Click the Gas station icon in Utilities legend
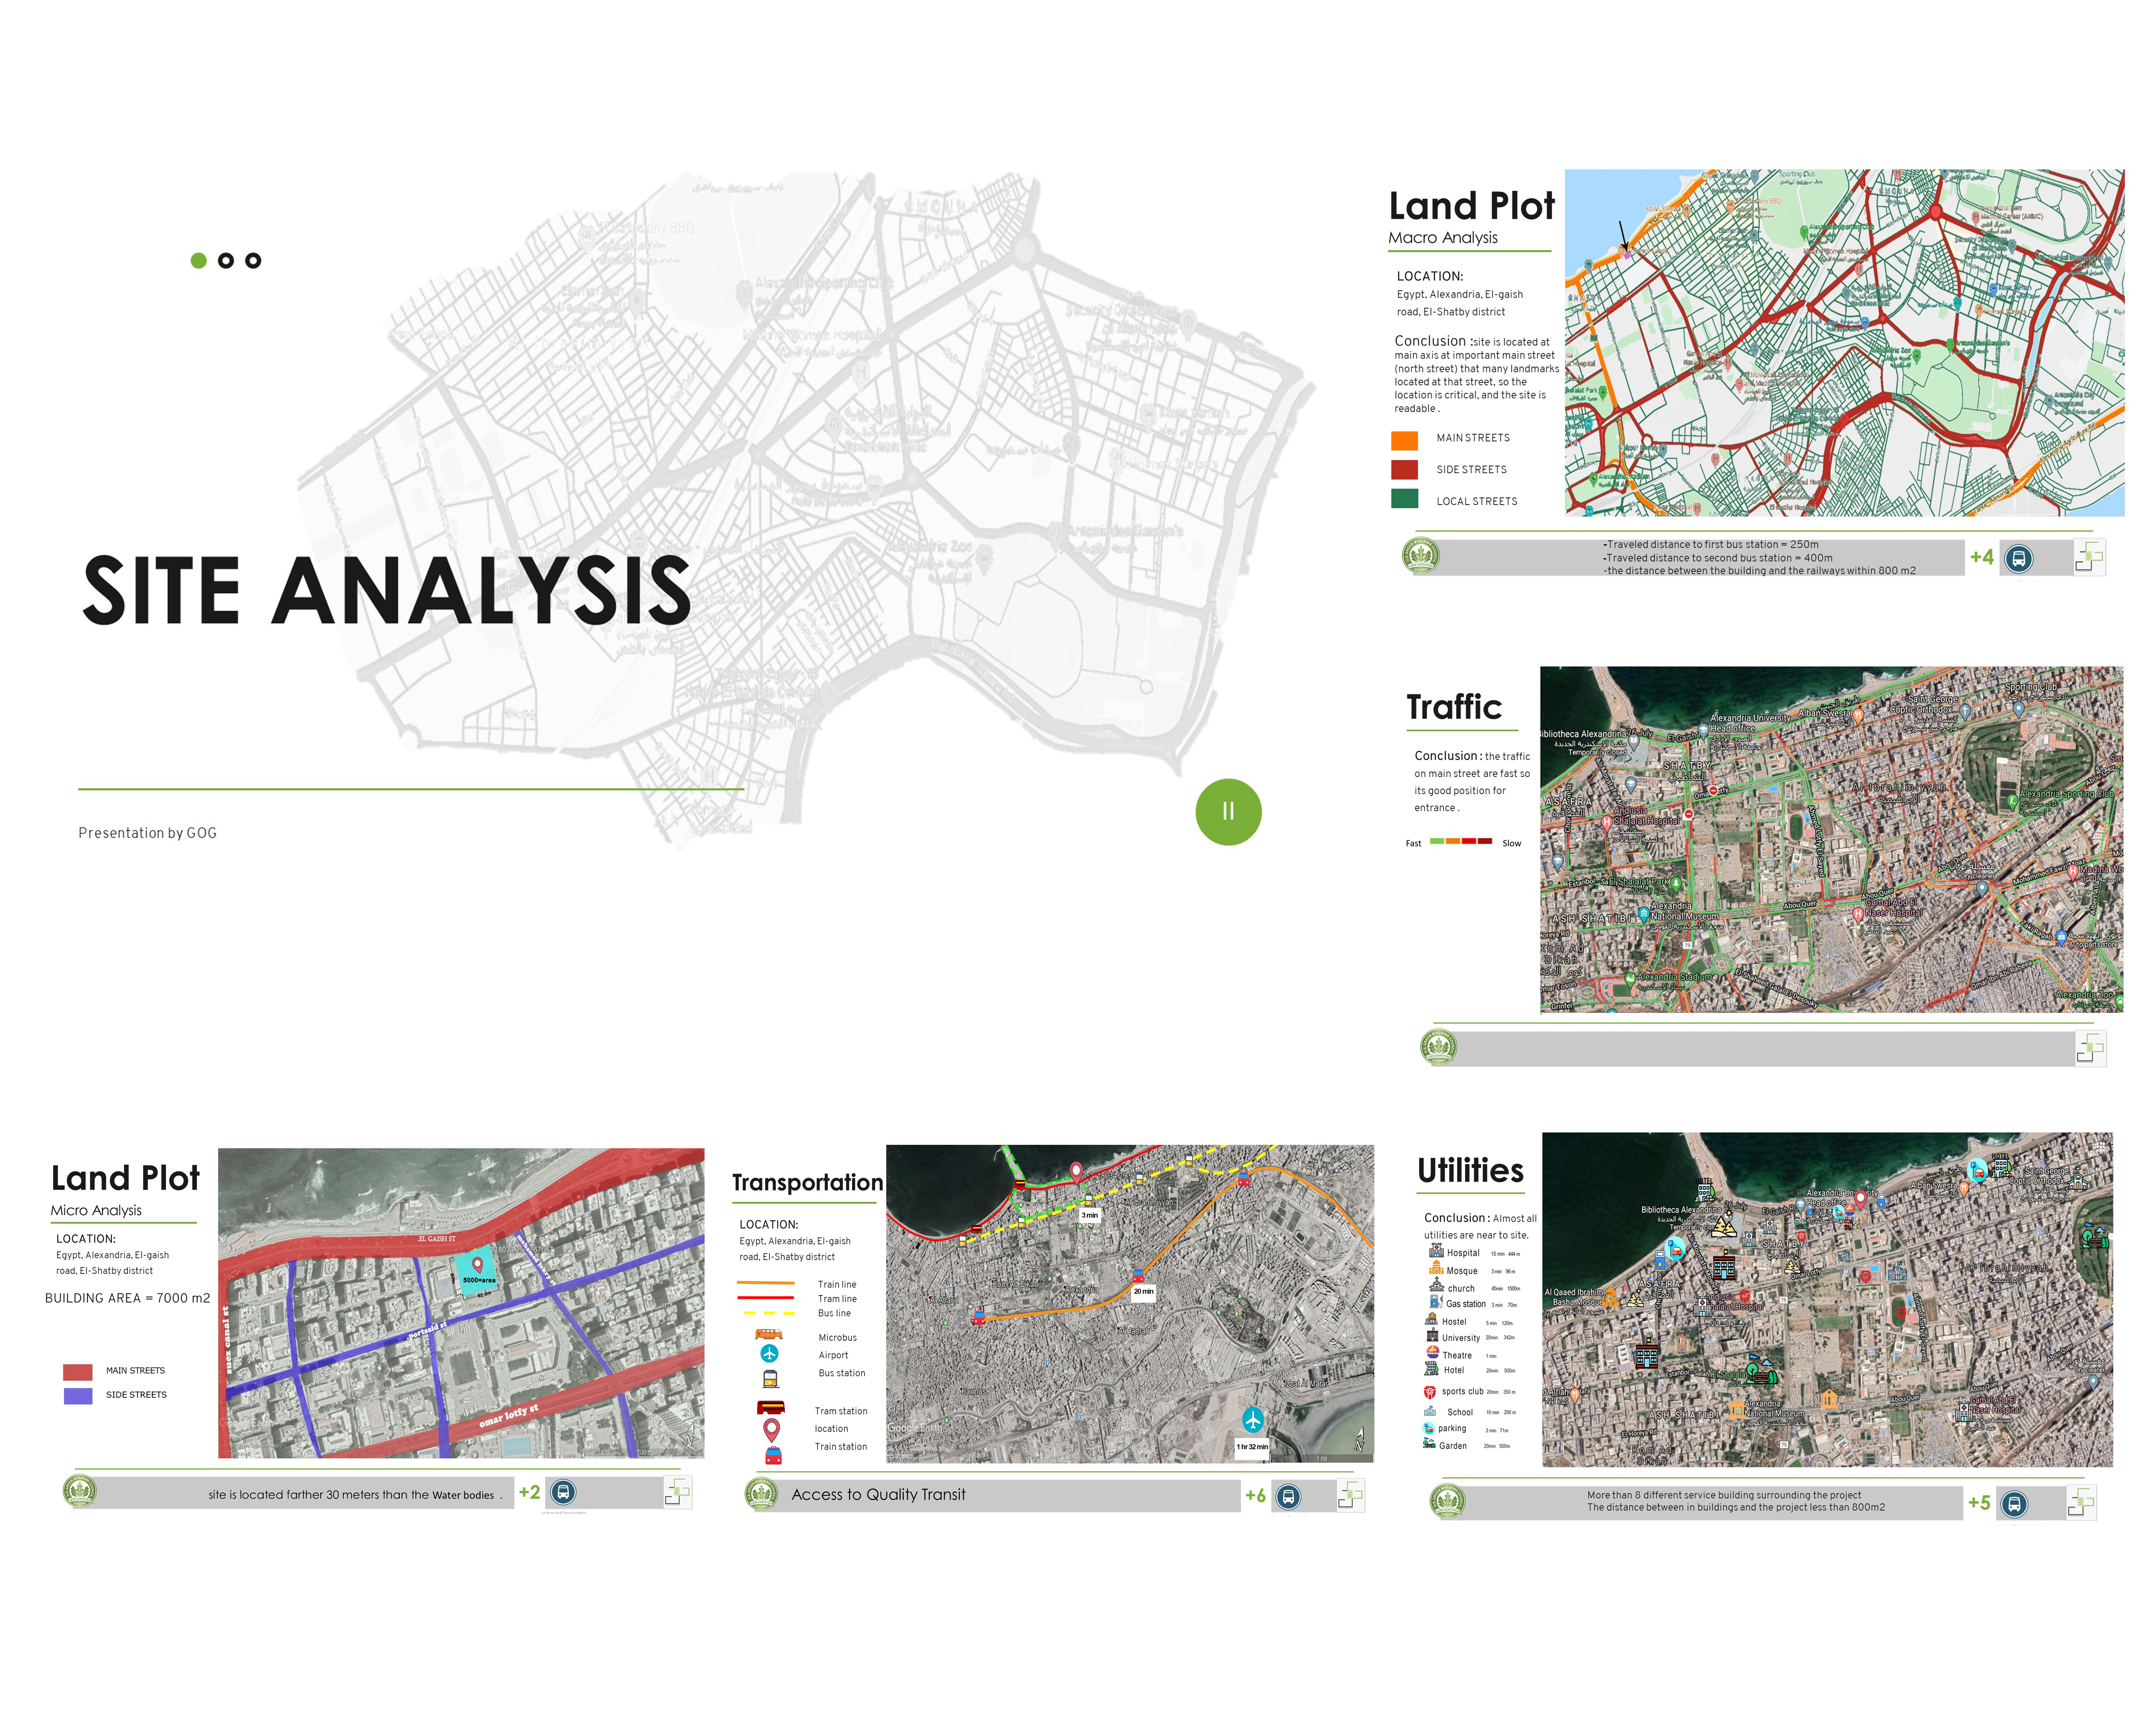 point(1436,1302)
